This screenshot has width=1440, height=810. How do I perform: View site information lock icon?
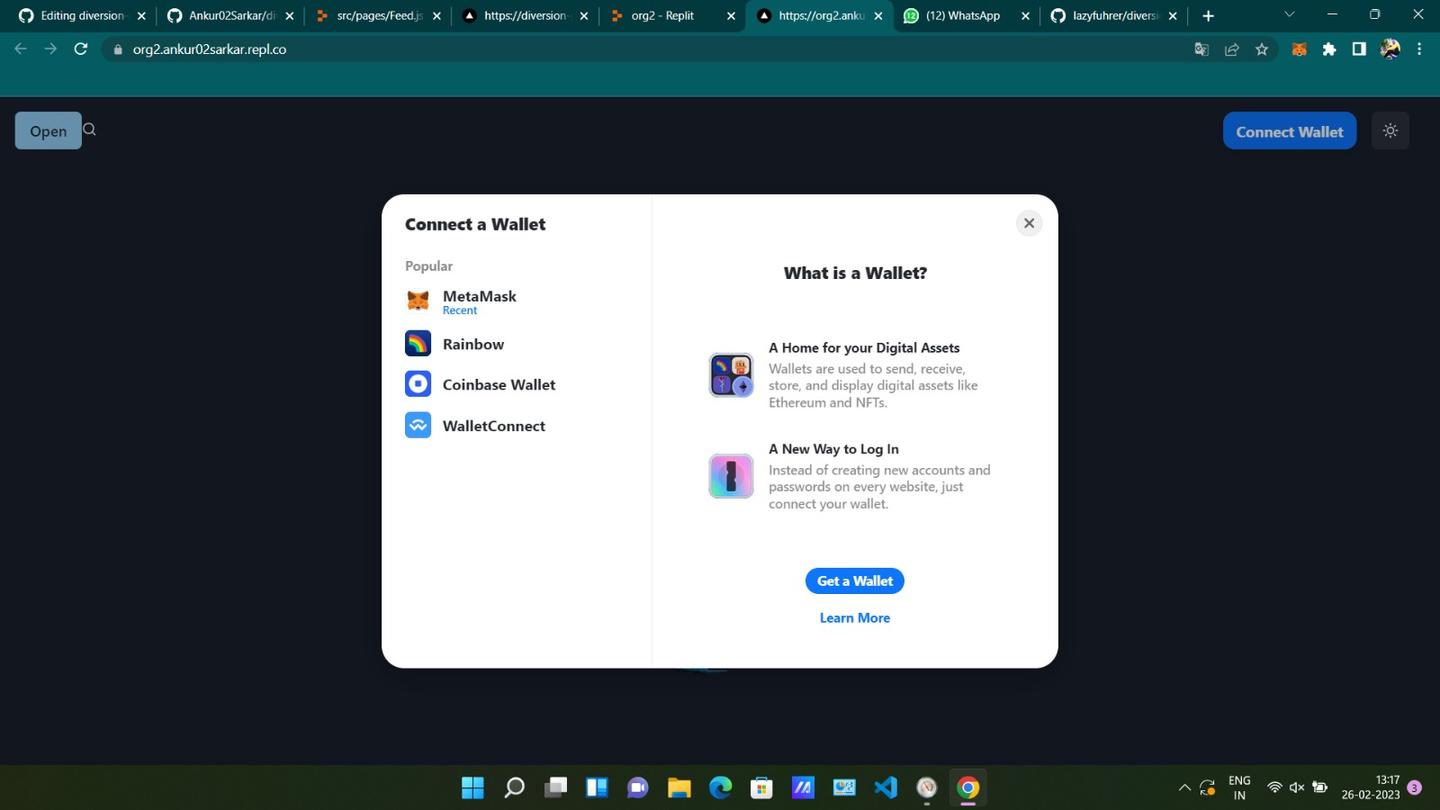pyautogui.click(x=118, y=49)
